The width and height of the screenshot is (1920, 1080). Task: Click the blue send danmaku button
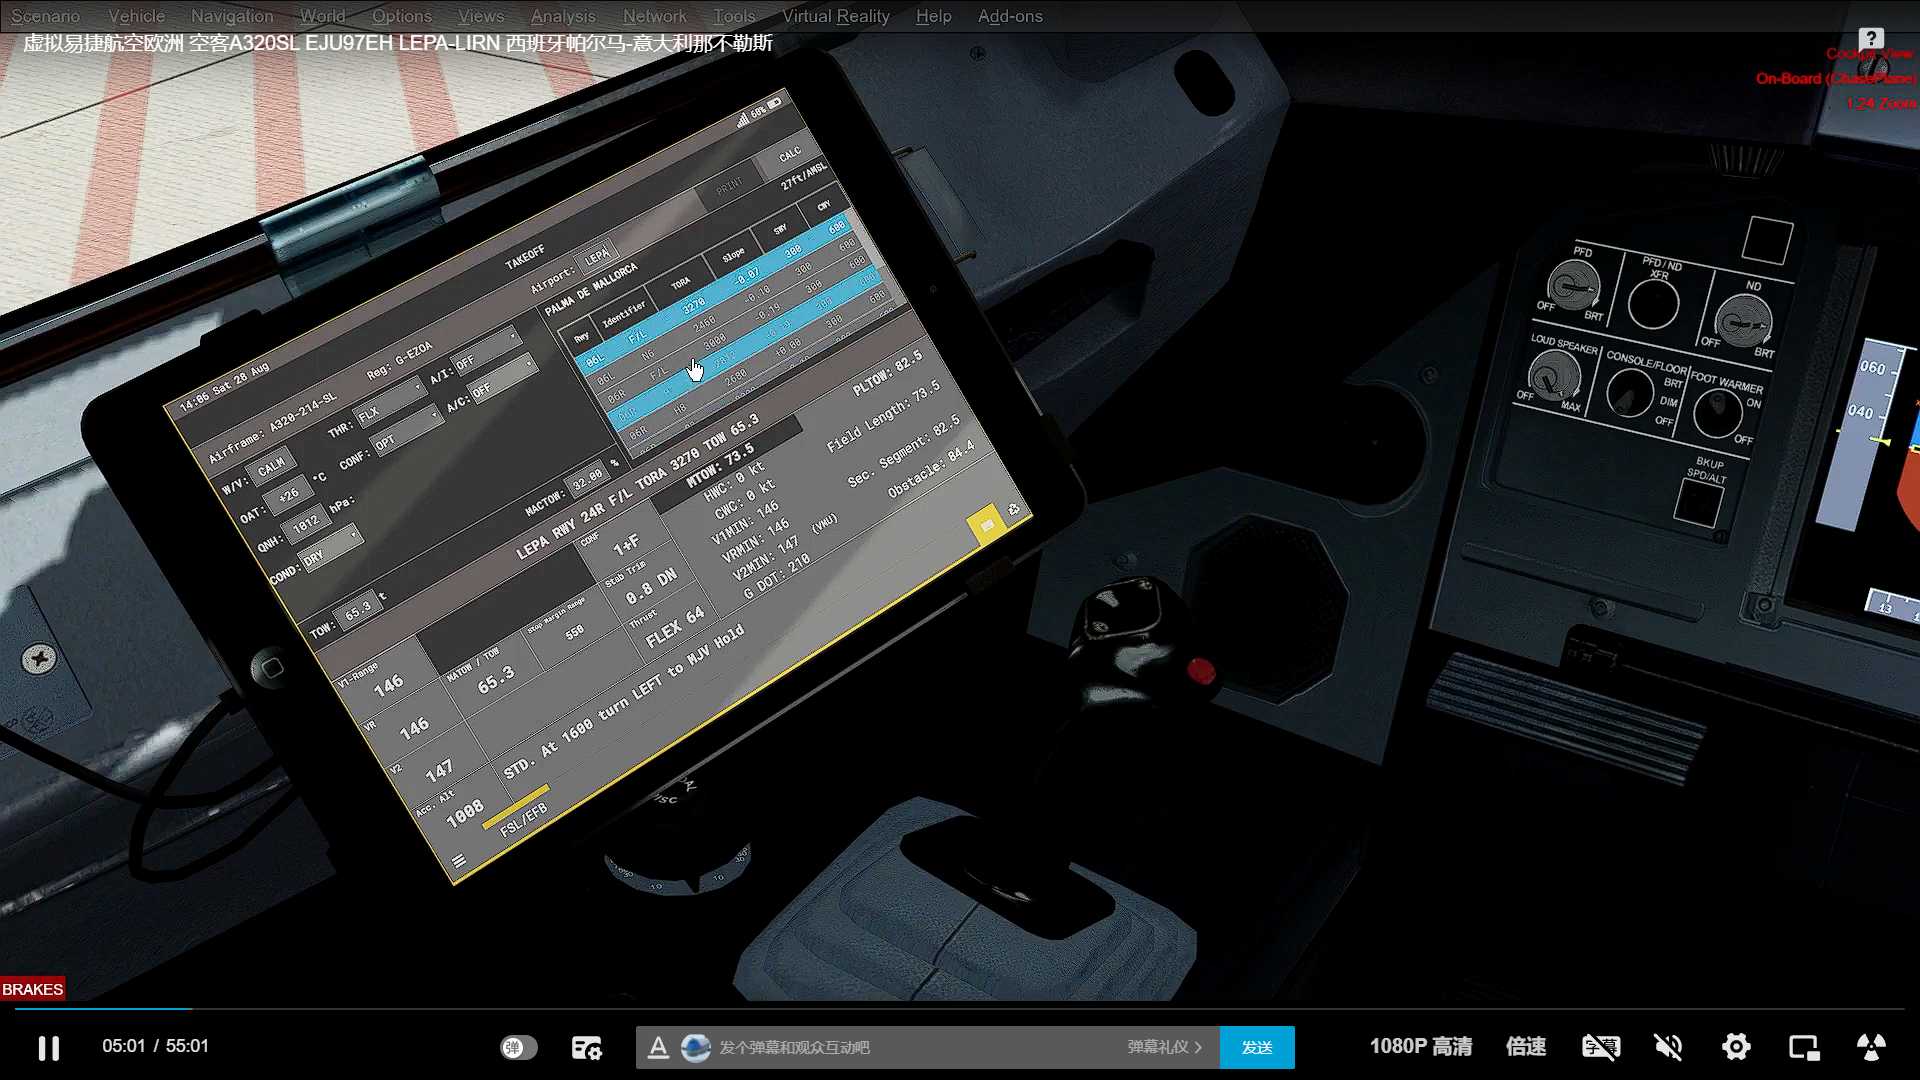[x=1257, y=1047]
